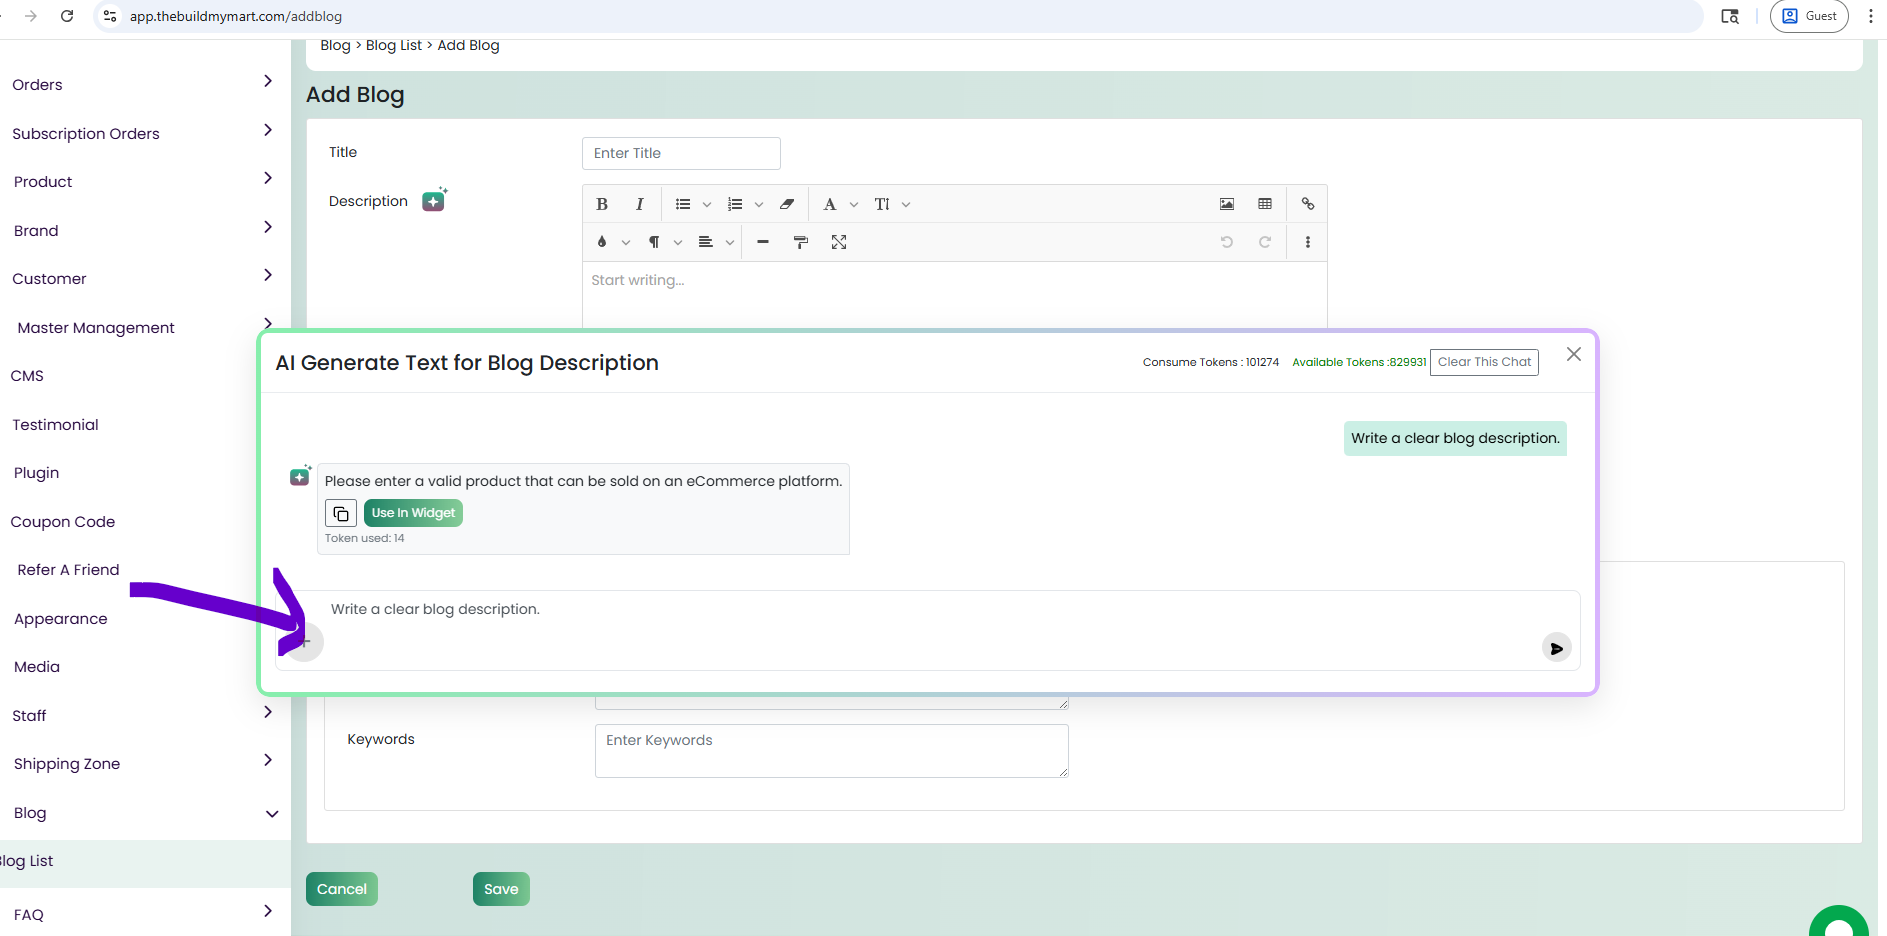Open the editor's three-dot more options
This screenshot has width=1887, height=936.
1308,242
